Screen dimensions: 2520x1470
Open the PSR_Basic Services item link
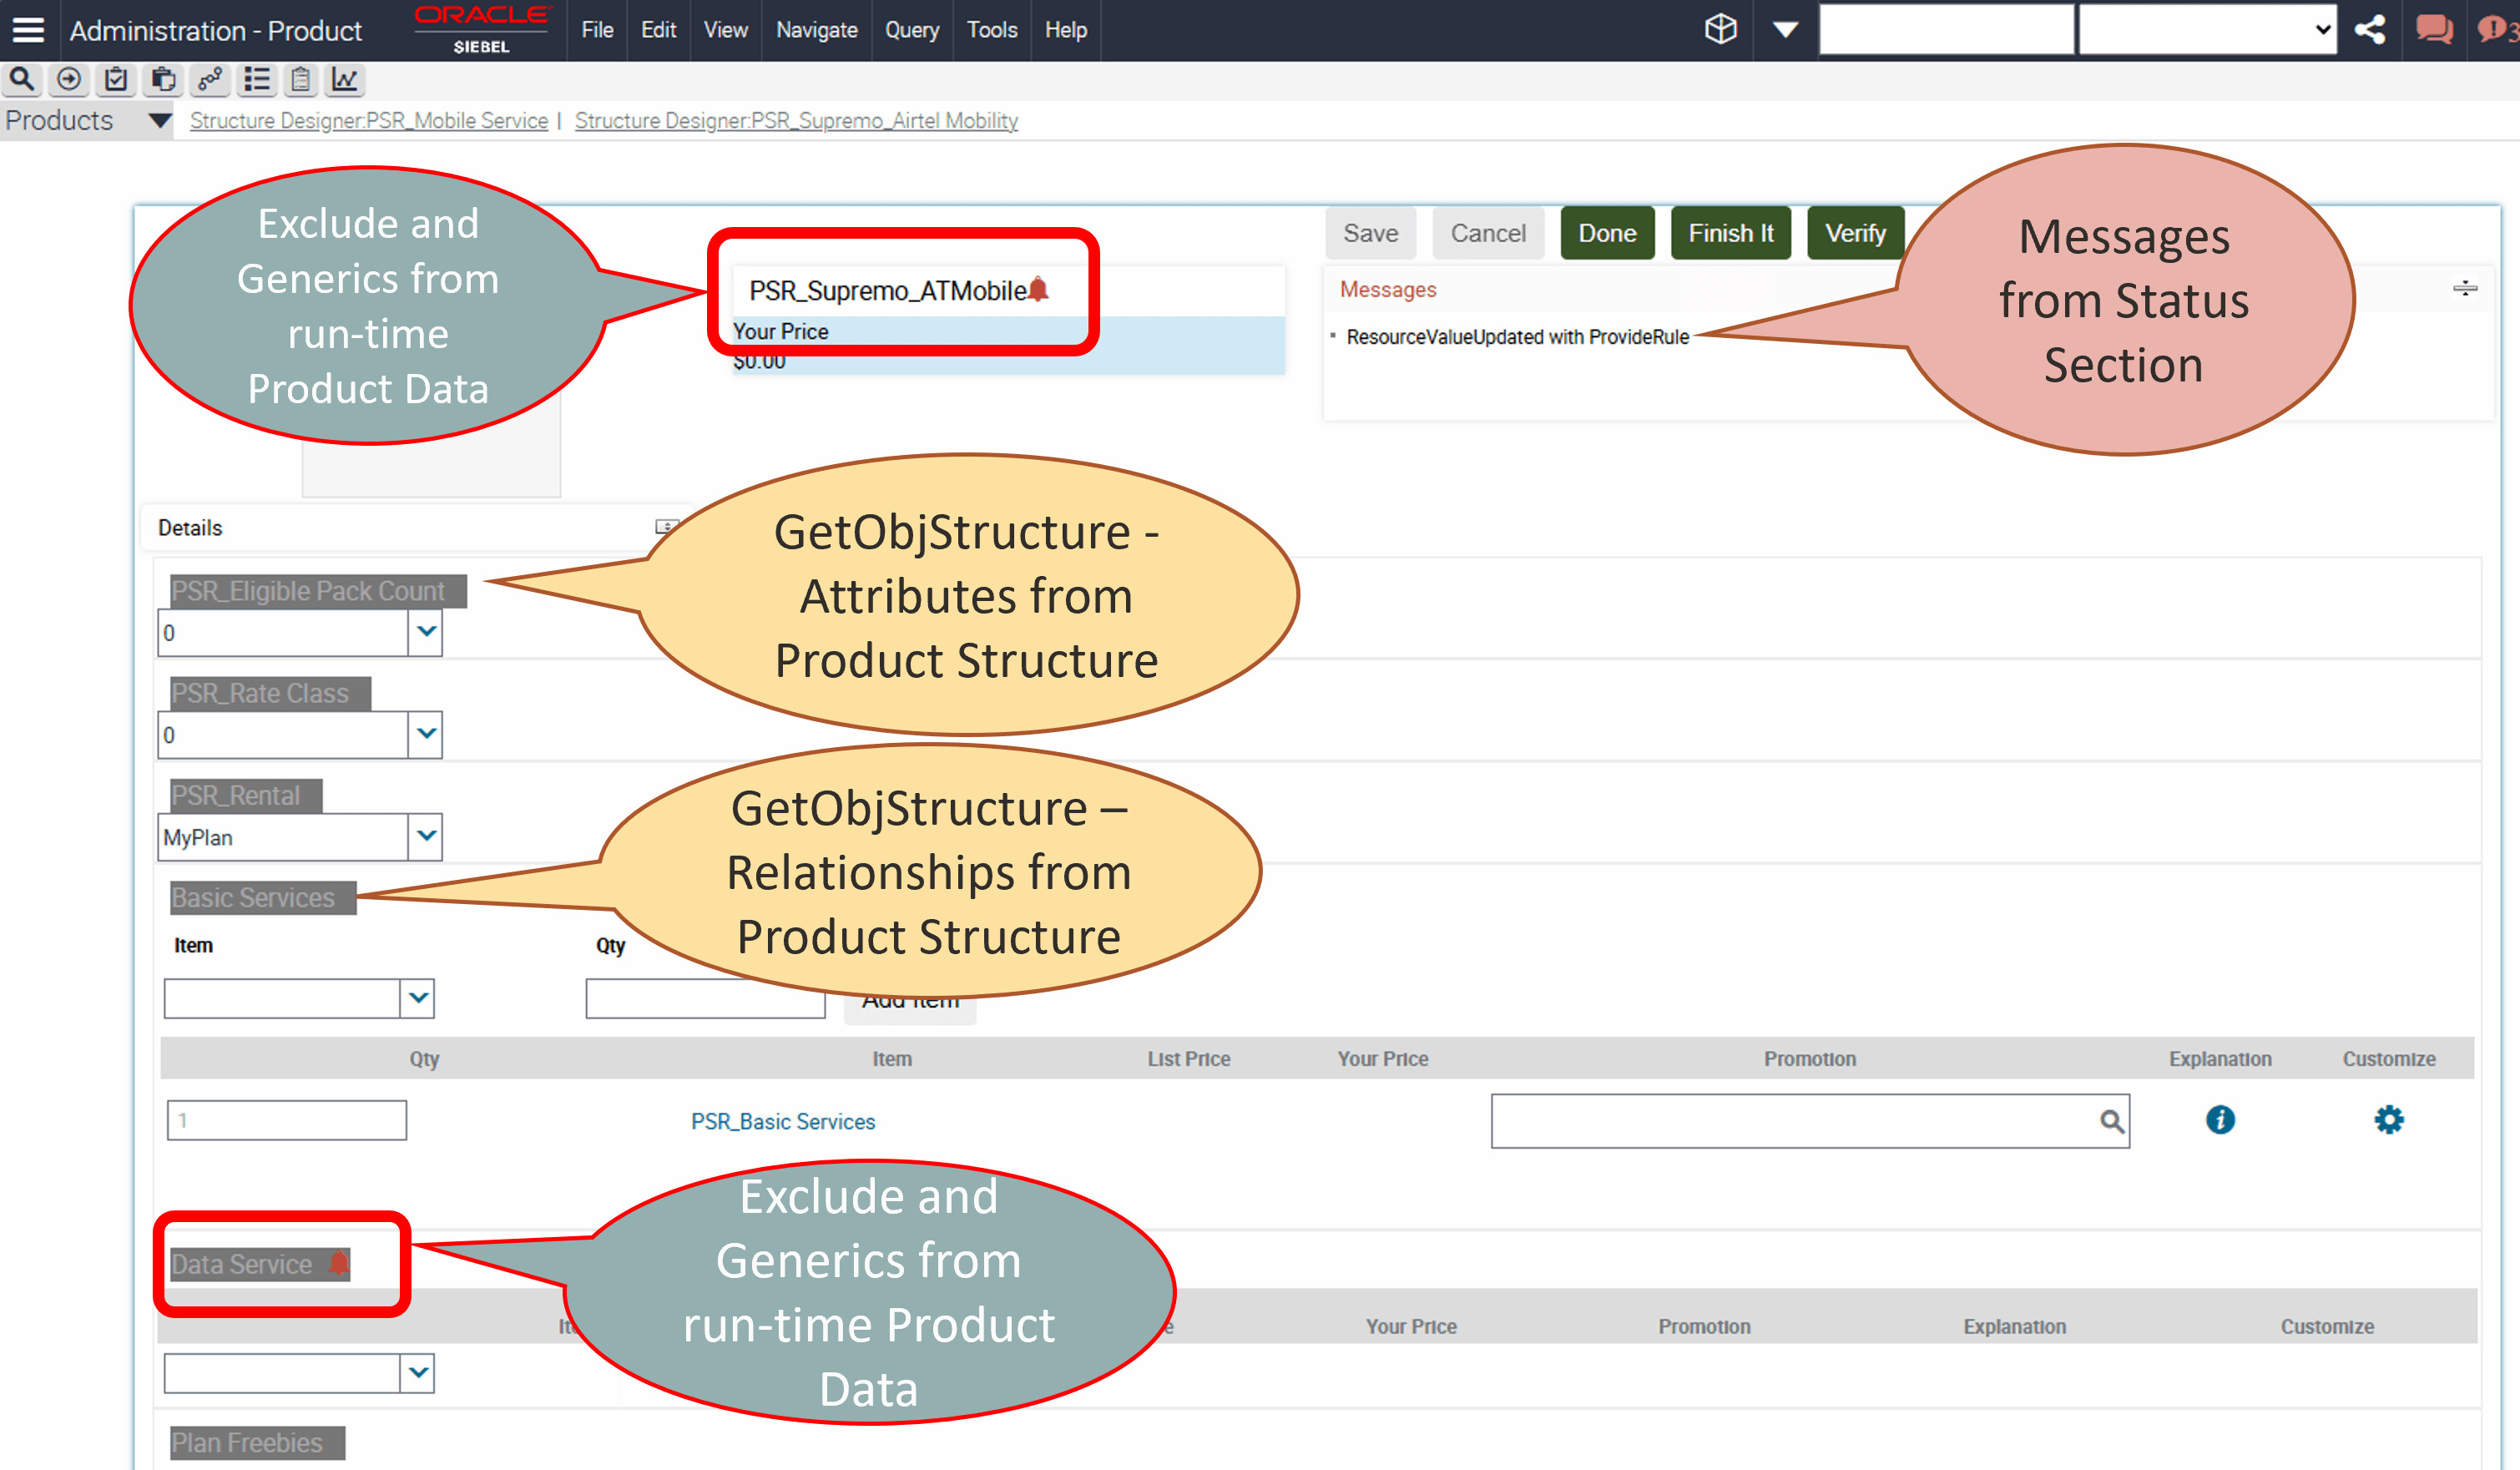pos(782,1122)
